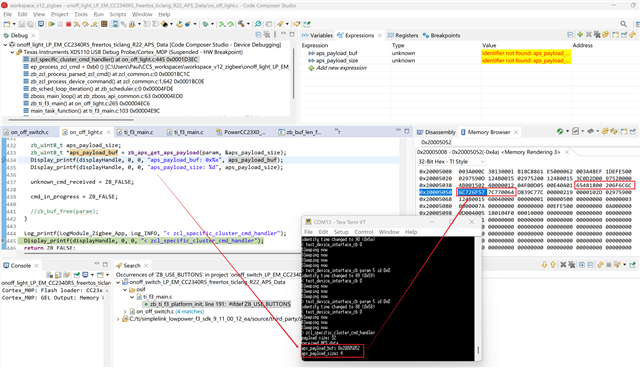Click Remove All Expressions double-X icon
Image resolution: width=640 pixels, height=368 pixels.
[x=597, y=35]
